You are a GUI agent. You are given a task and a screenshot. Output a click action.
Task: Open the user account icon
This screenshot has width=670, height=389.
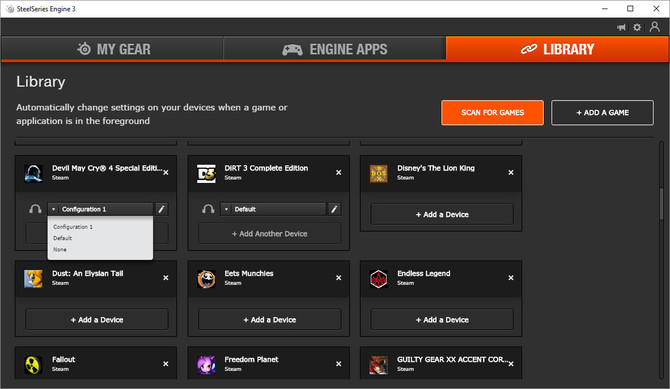click(x=654, y=27)
